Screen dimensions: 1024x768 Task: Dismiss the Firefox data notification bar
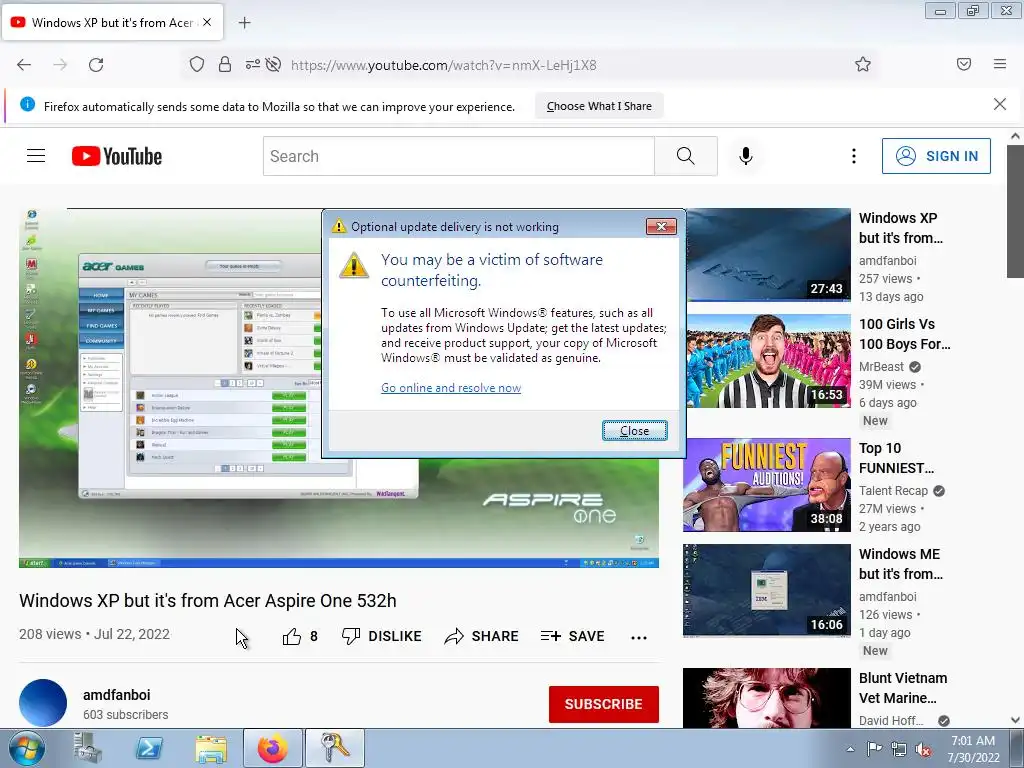point(1000,104)
